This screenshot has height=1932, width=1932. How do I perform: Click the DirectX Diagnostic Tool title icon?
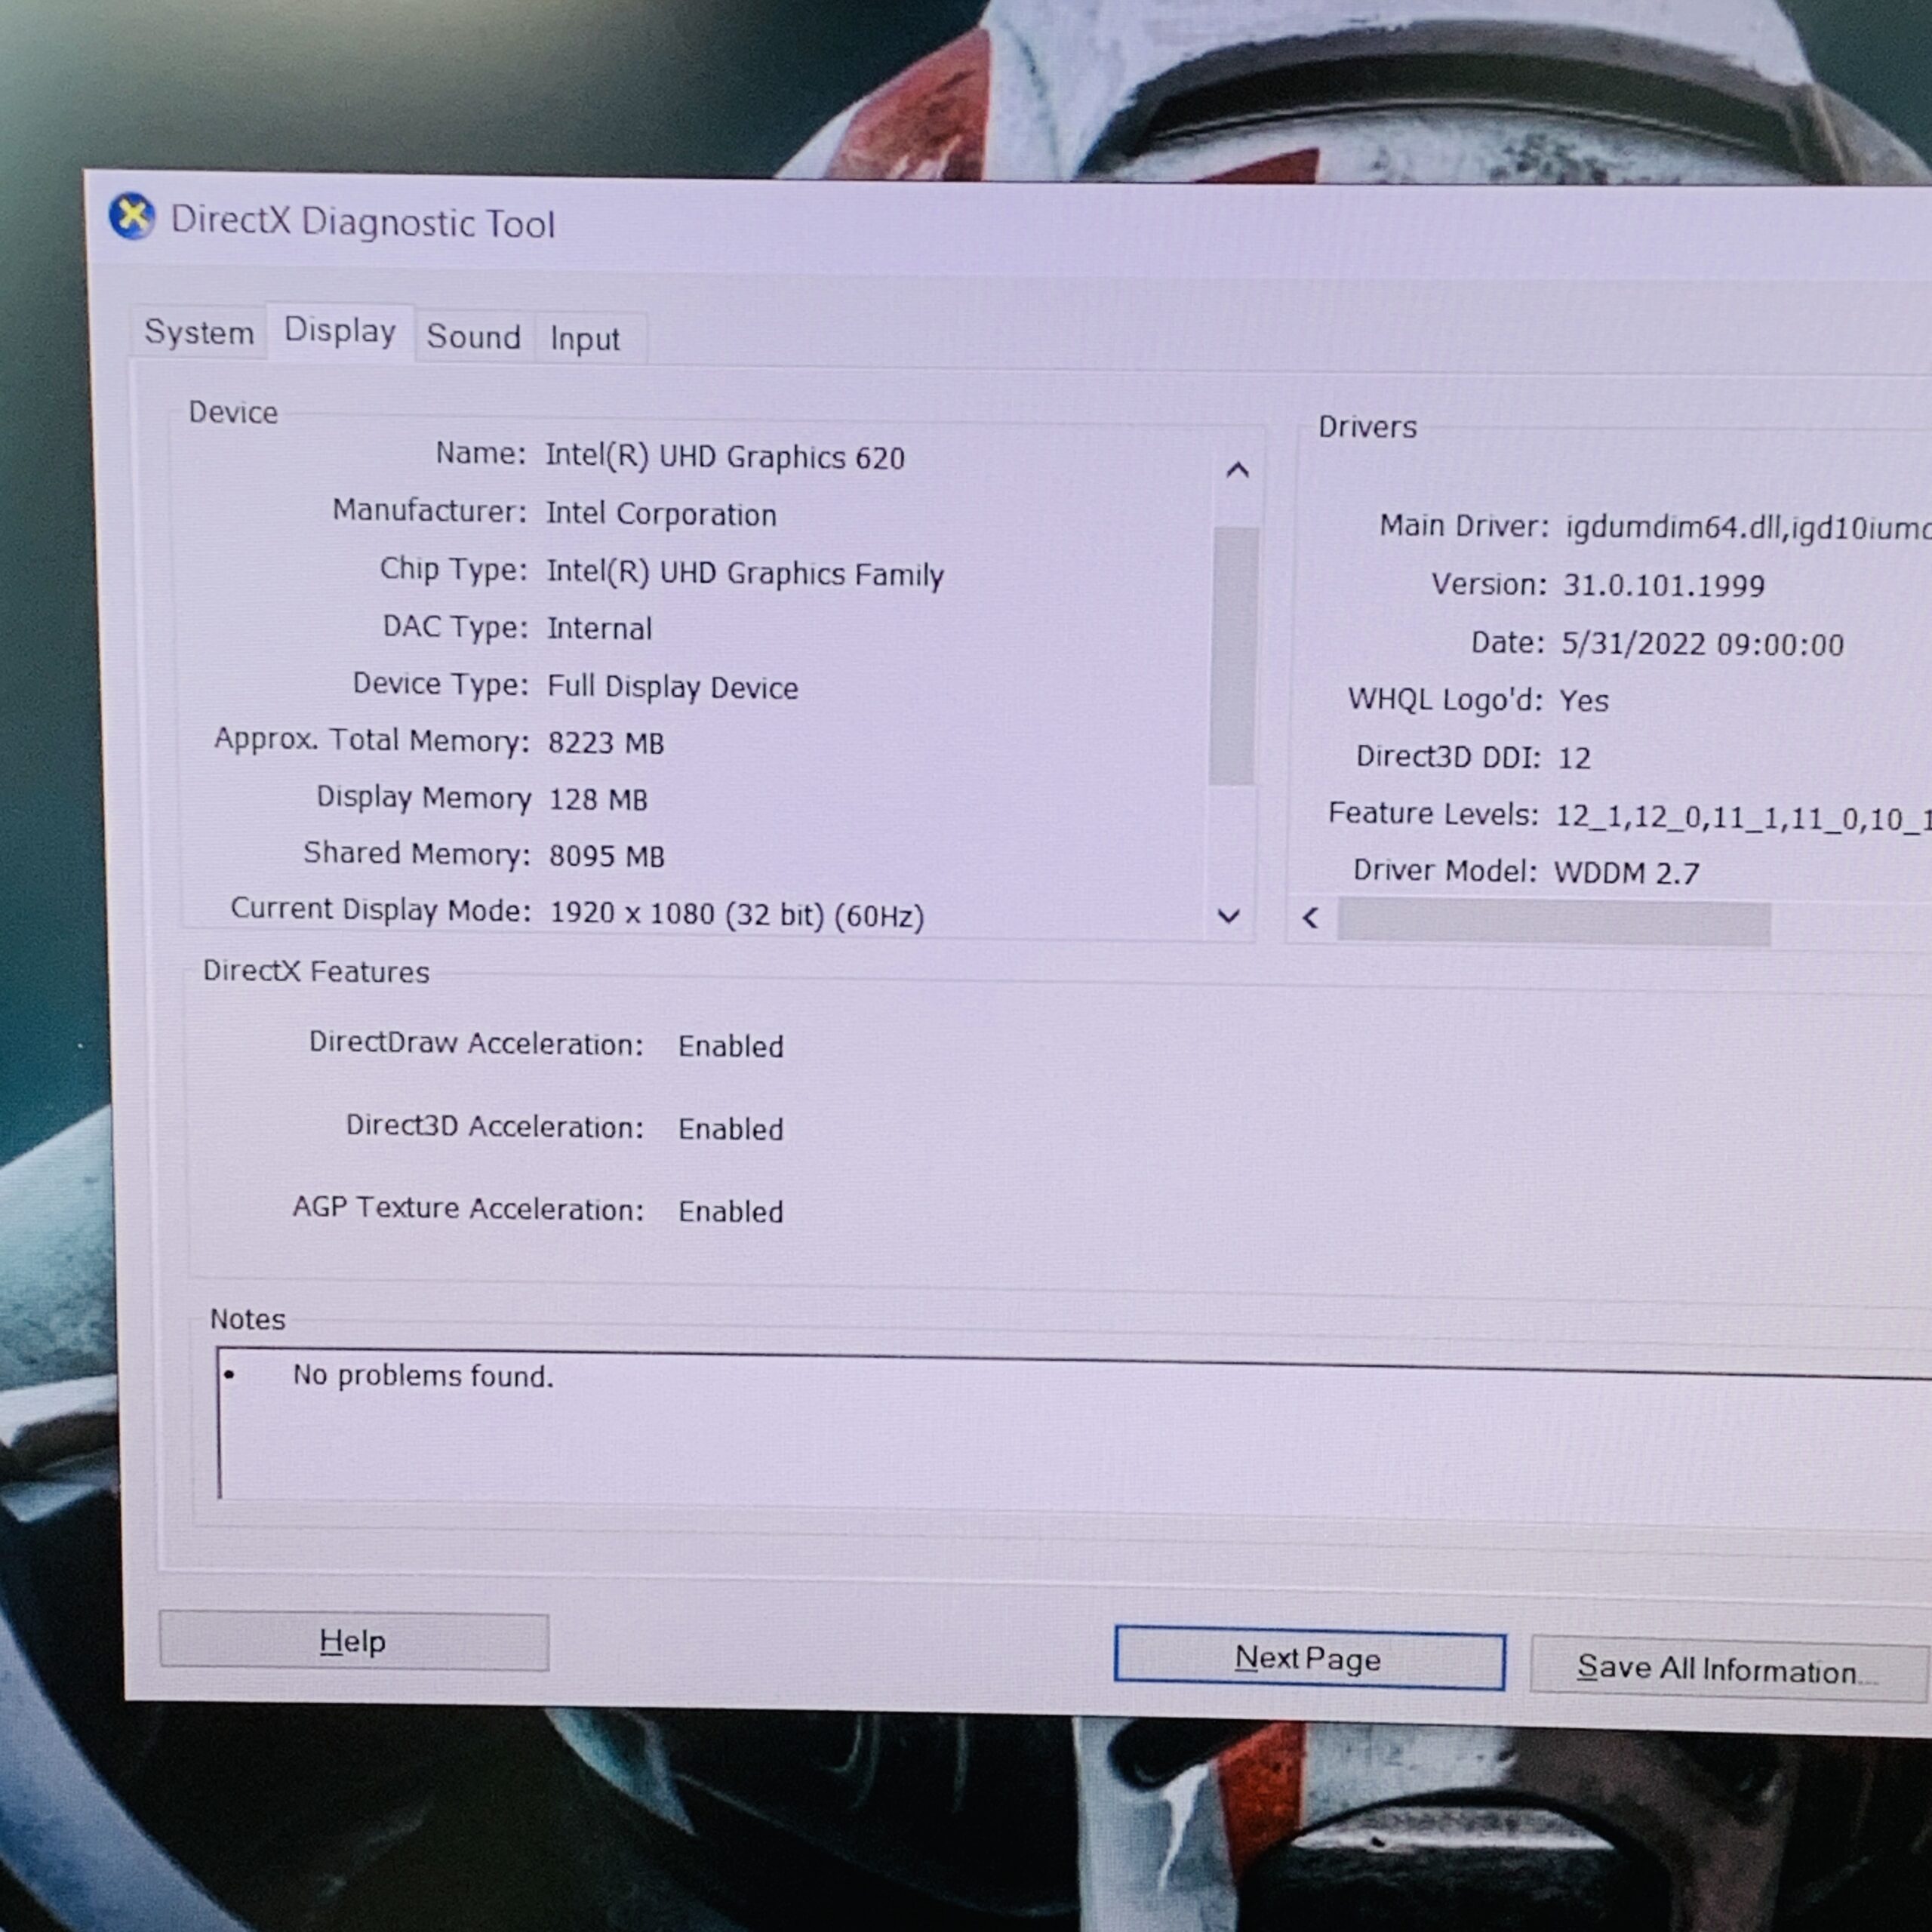pyautogui.click(x=132, y=217)
